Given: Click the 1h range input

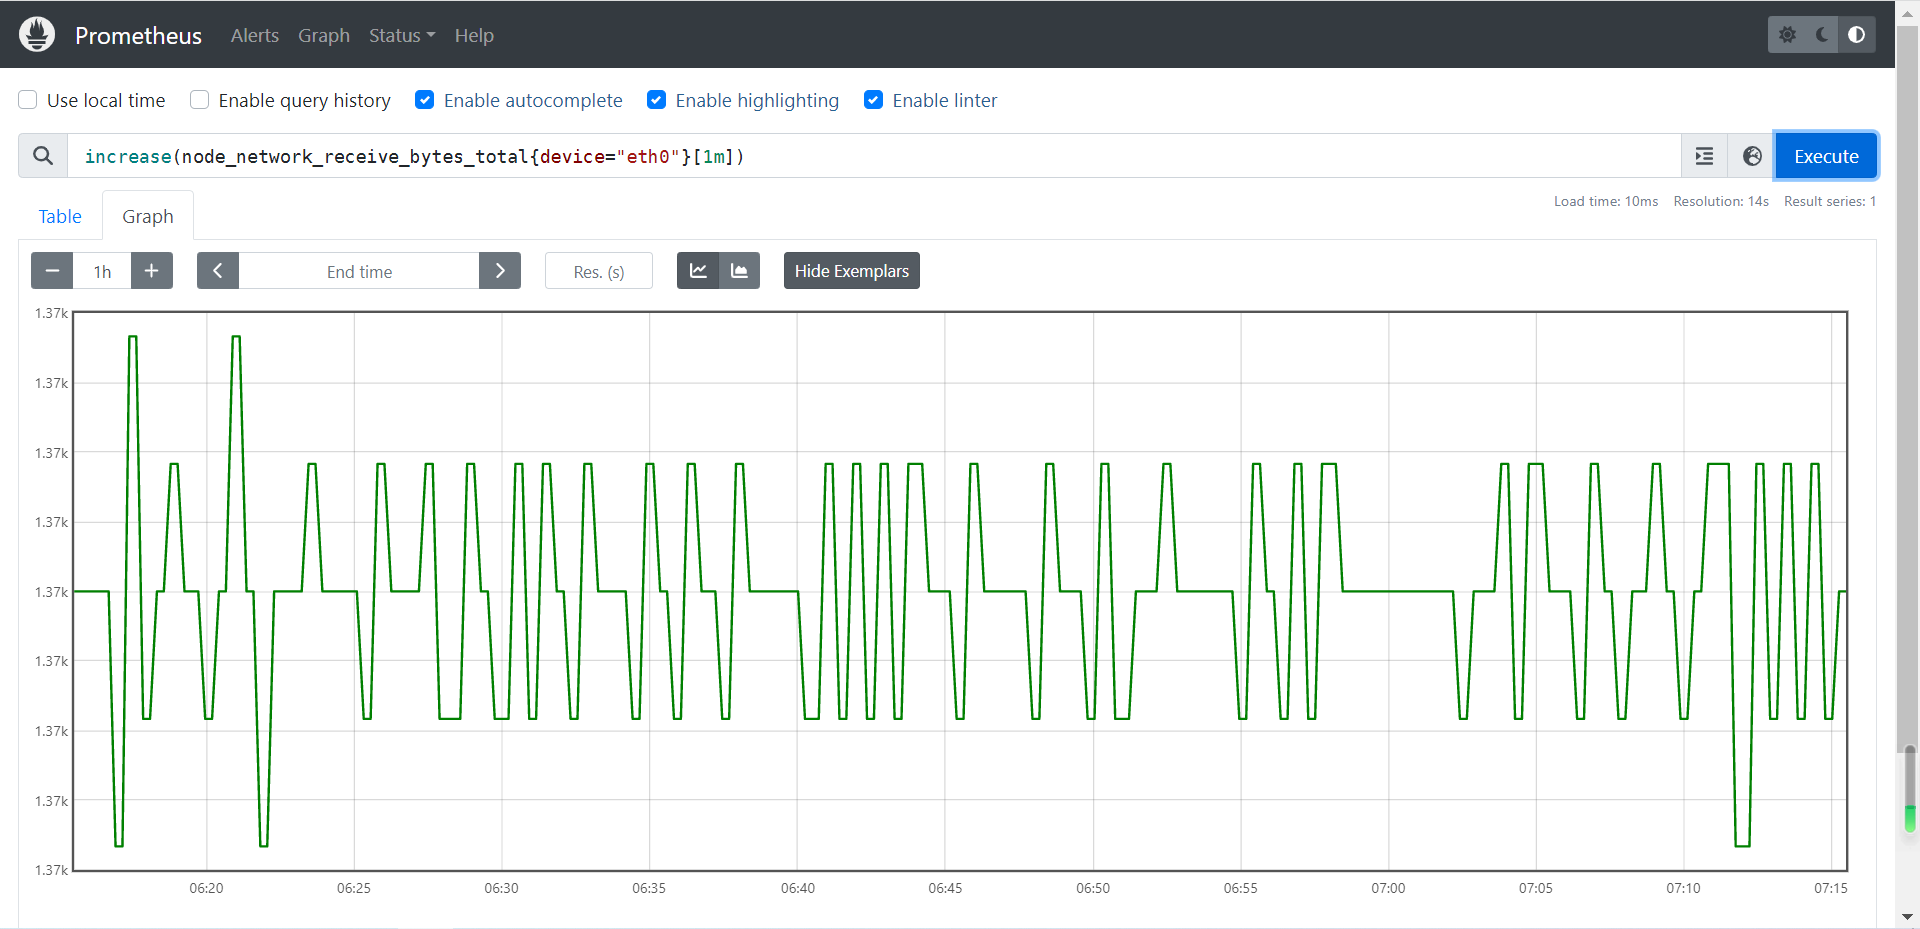Looking at the screenshot, I should pyautogui.click(x=102, y=271).
